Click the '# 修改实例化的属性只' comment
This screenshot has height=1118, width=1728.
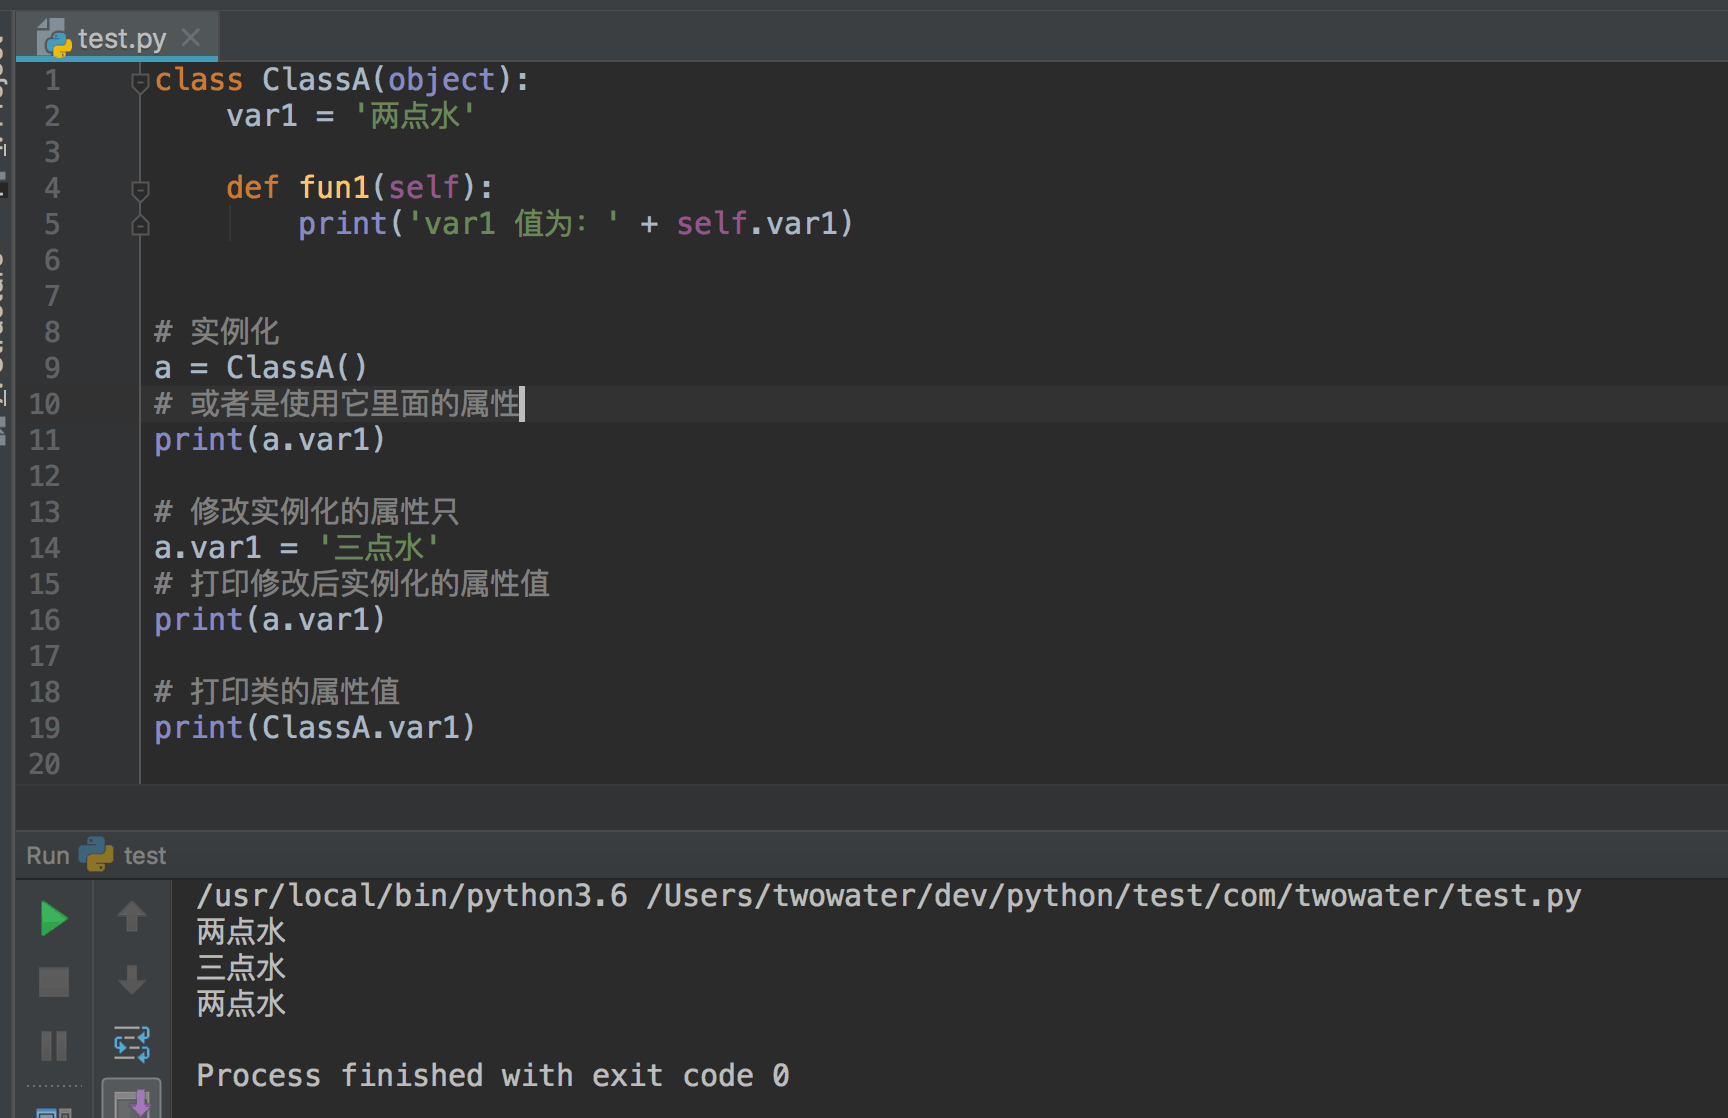[x=307, y=512]
